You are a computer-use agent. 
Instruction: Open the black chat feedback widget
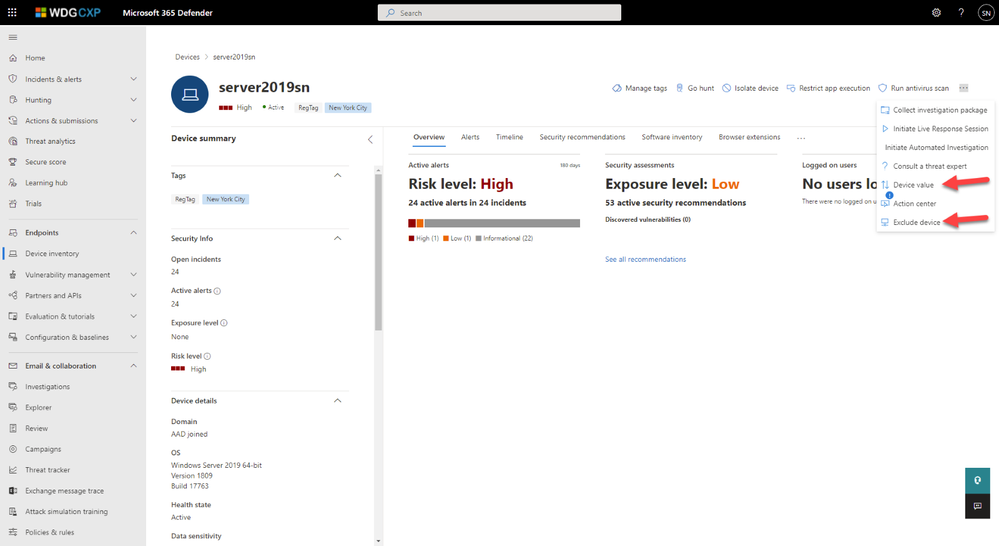pos(977,506)
